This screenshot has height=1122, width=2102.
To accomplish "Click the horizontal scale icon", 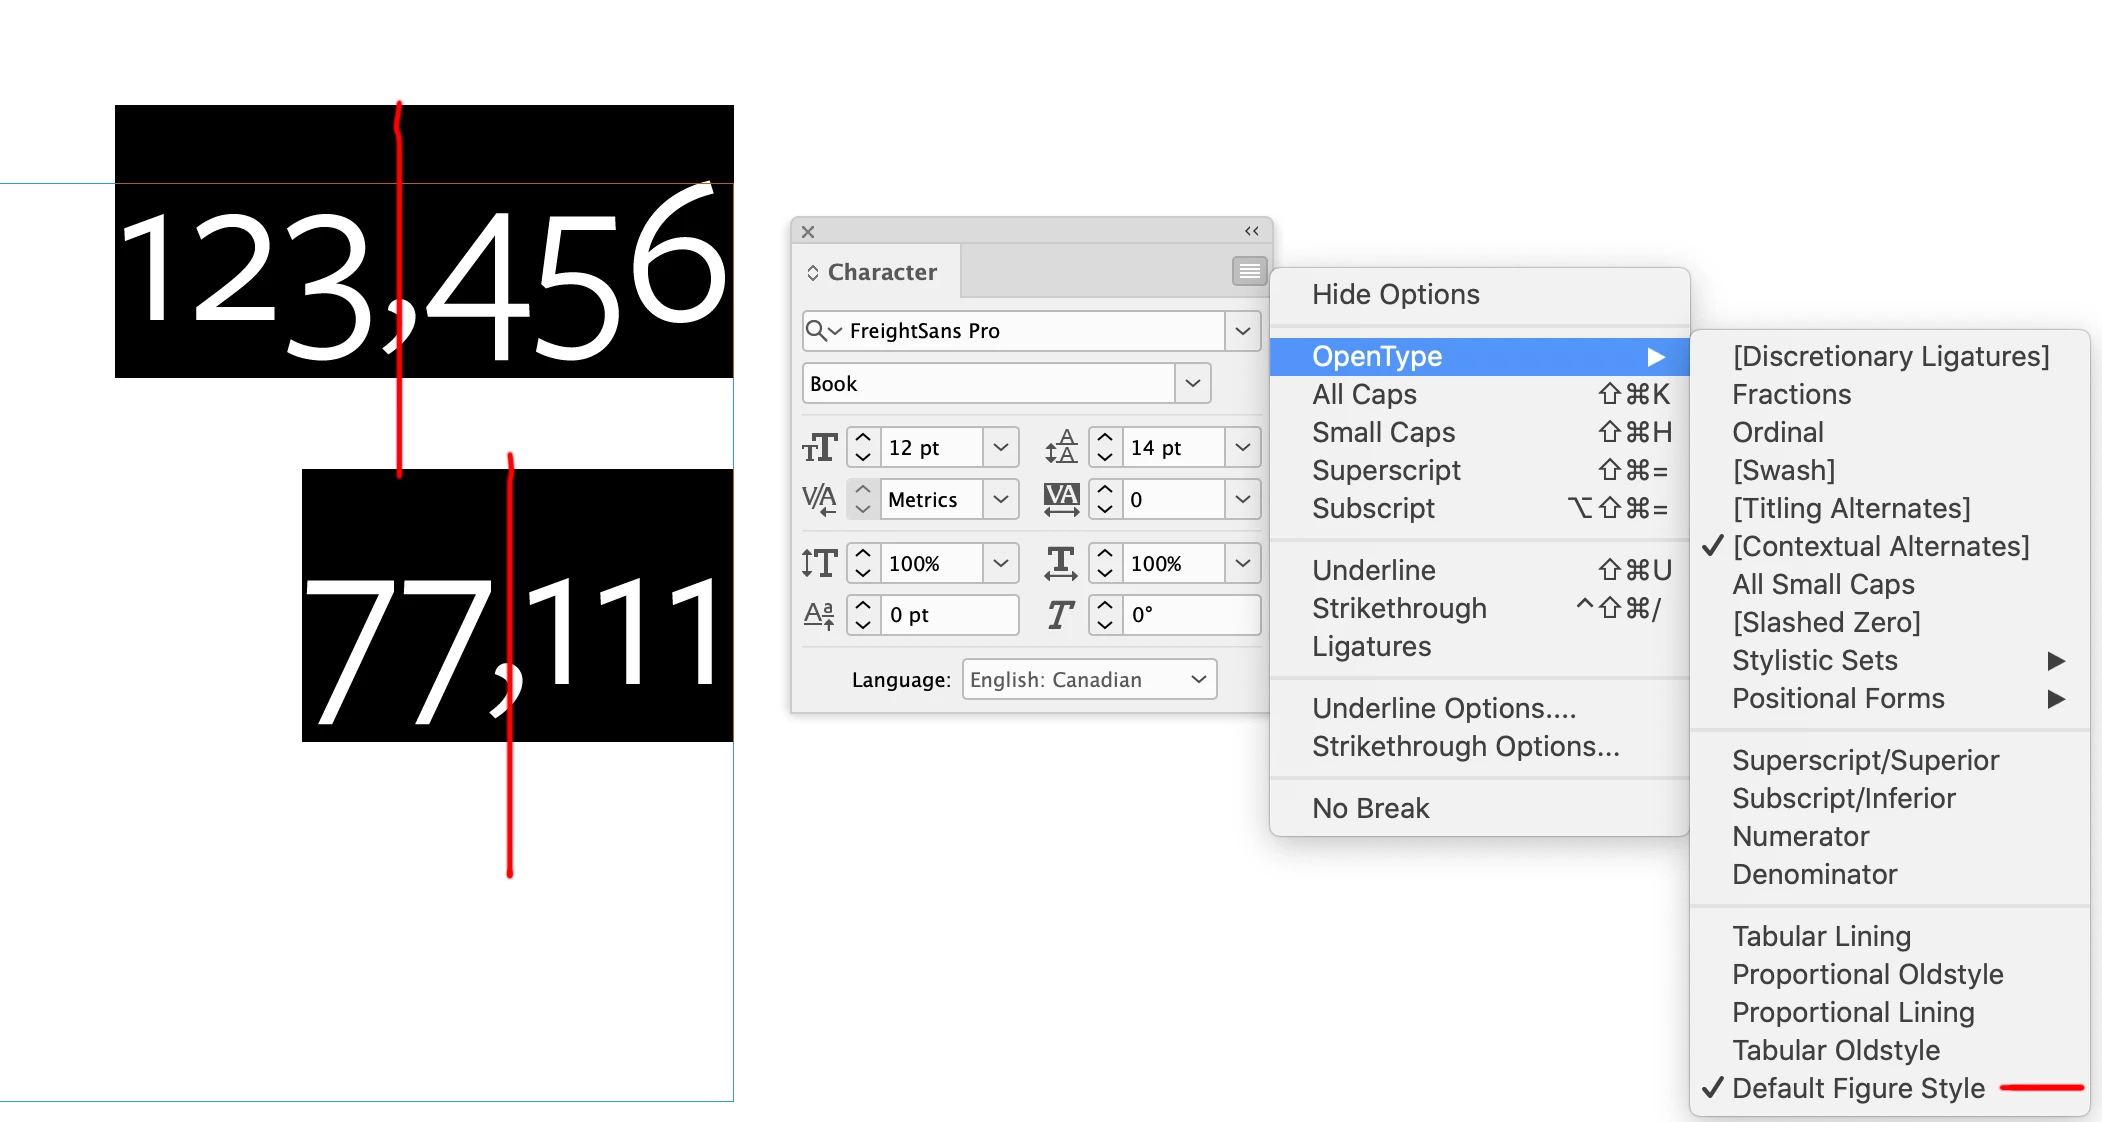I will (1061, 563).
